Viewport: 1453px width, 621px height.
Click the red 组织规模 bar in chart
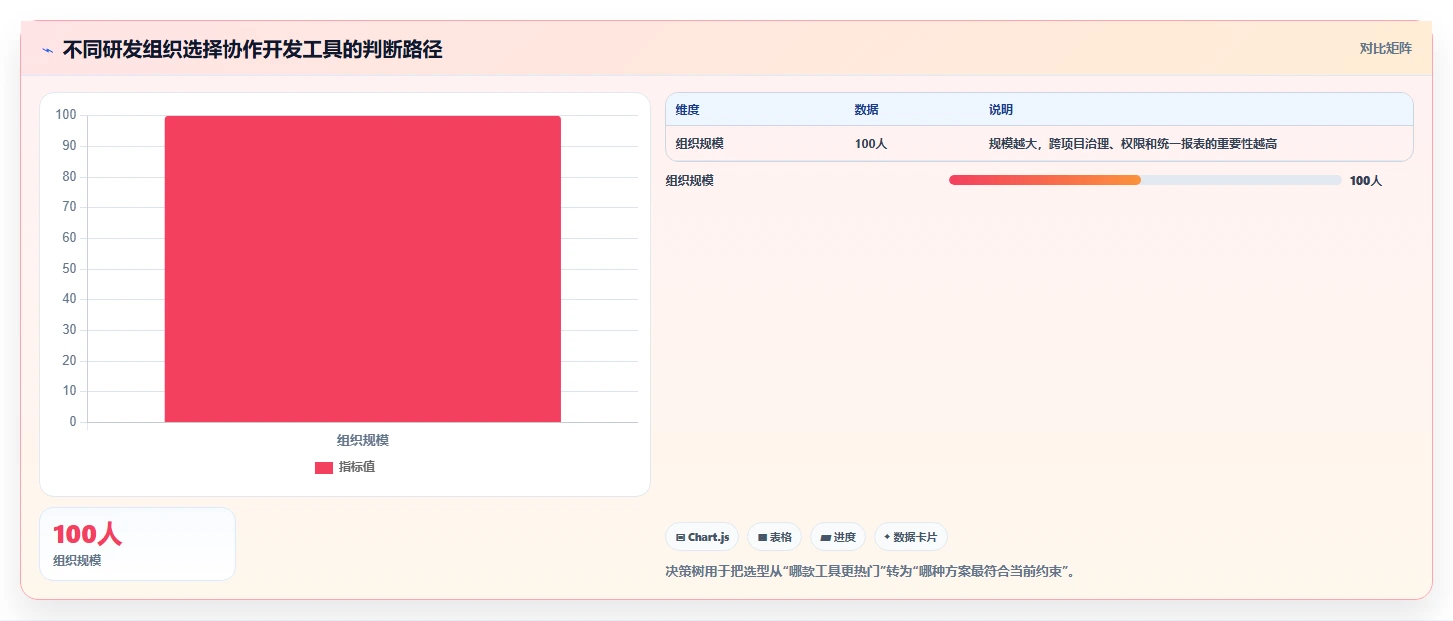(x=363, y=269)
